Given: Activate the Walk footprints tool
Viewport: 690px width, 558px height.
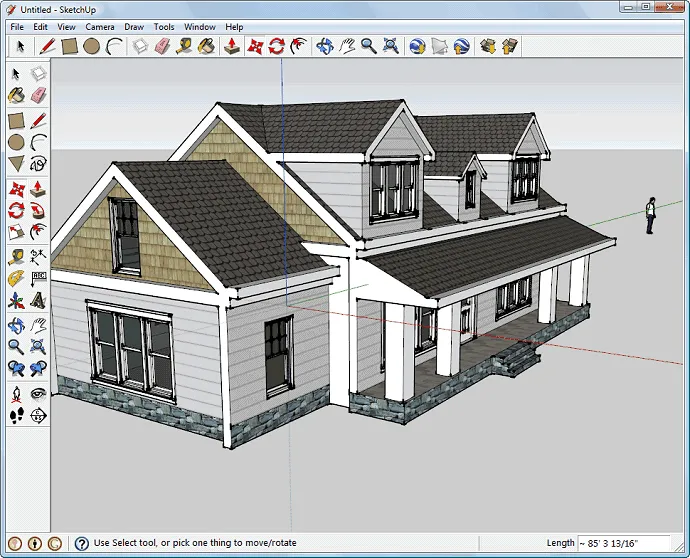Looking at the screenshot, I should tap(16, 415).
